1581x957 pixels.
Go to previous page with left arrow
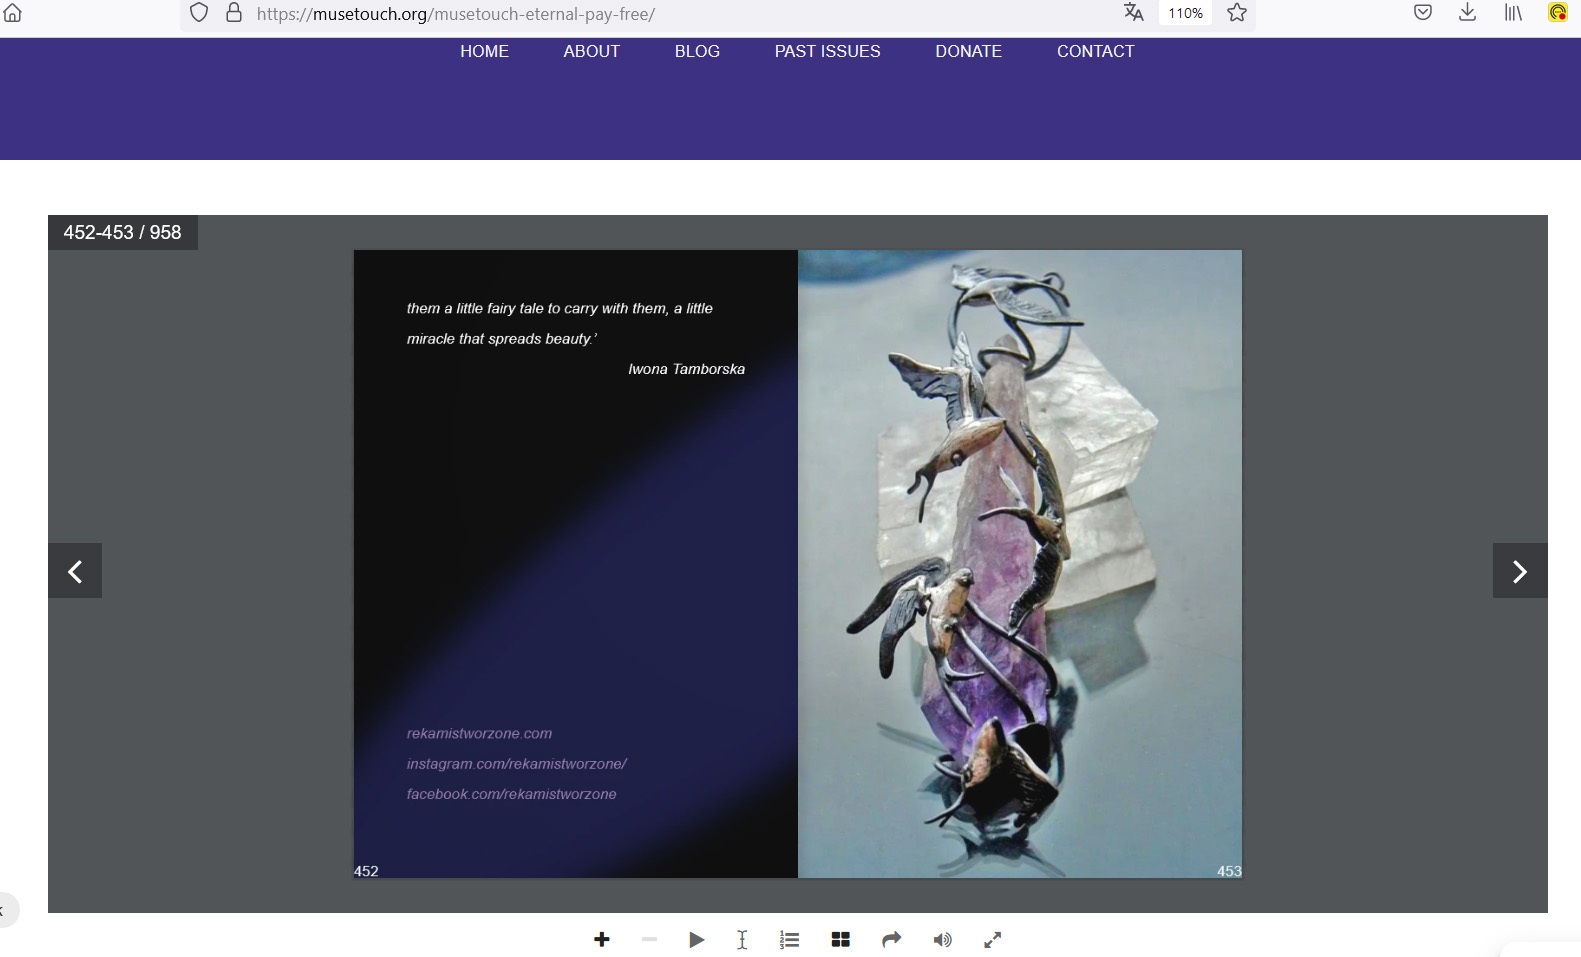(x=75, y=571)
